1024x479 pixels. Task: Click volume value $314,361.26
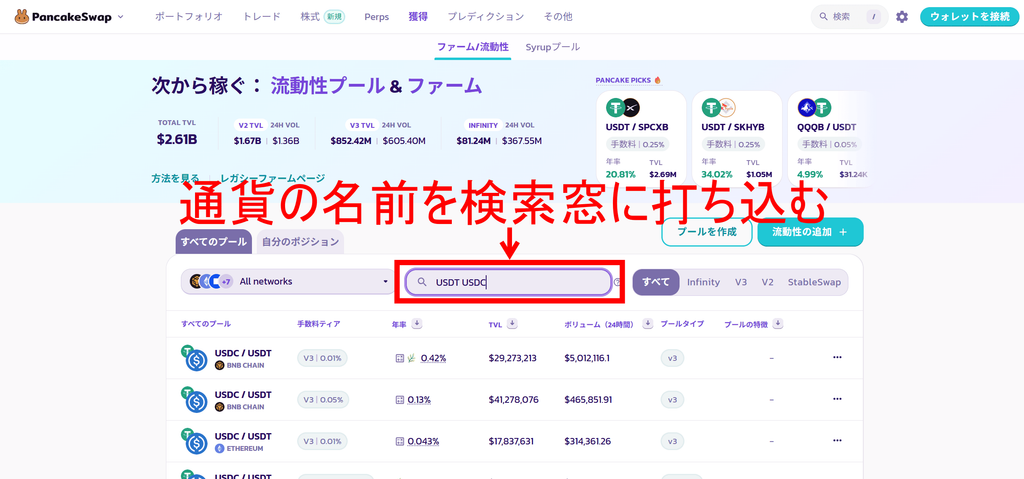[x=588, y=441]
